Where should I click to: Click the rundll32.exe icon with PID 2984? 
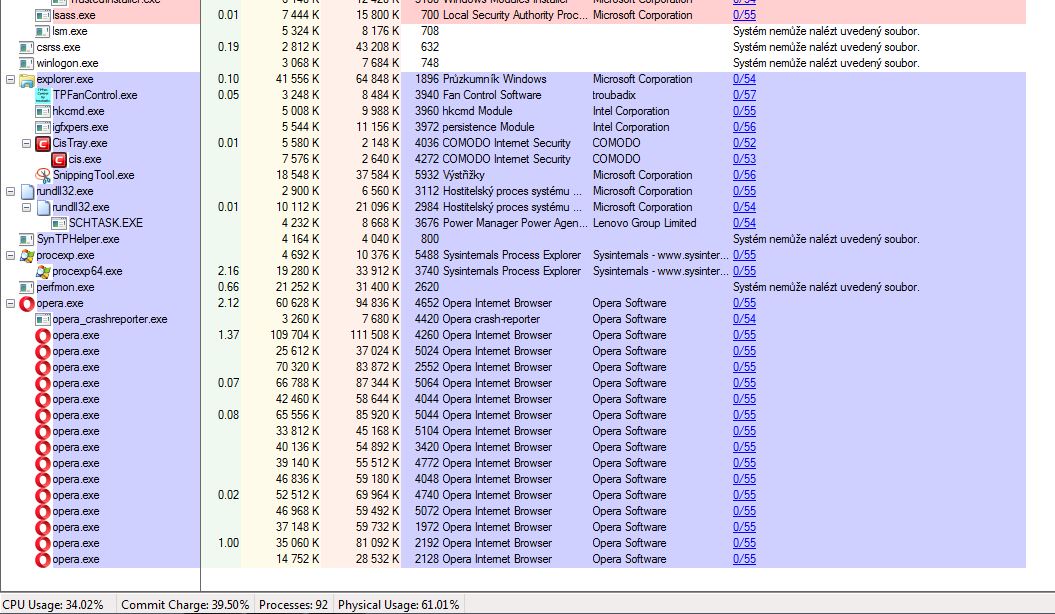(42, 207)
